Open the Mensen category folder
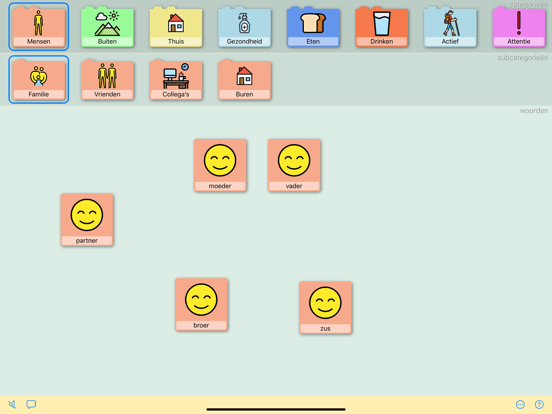The image size is (552, 414). pos(39,27)
